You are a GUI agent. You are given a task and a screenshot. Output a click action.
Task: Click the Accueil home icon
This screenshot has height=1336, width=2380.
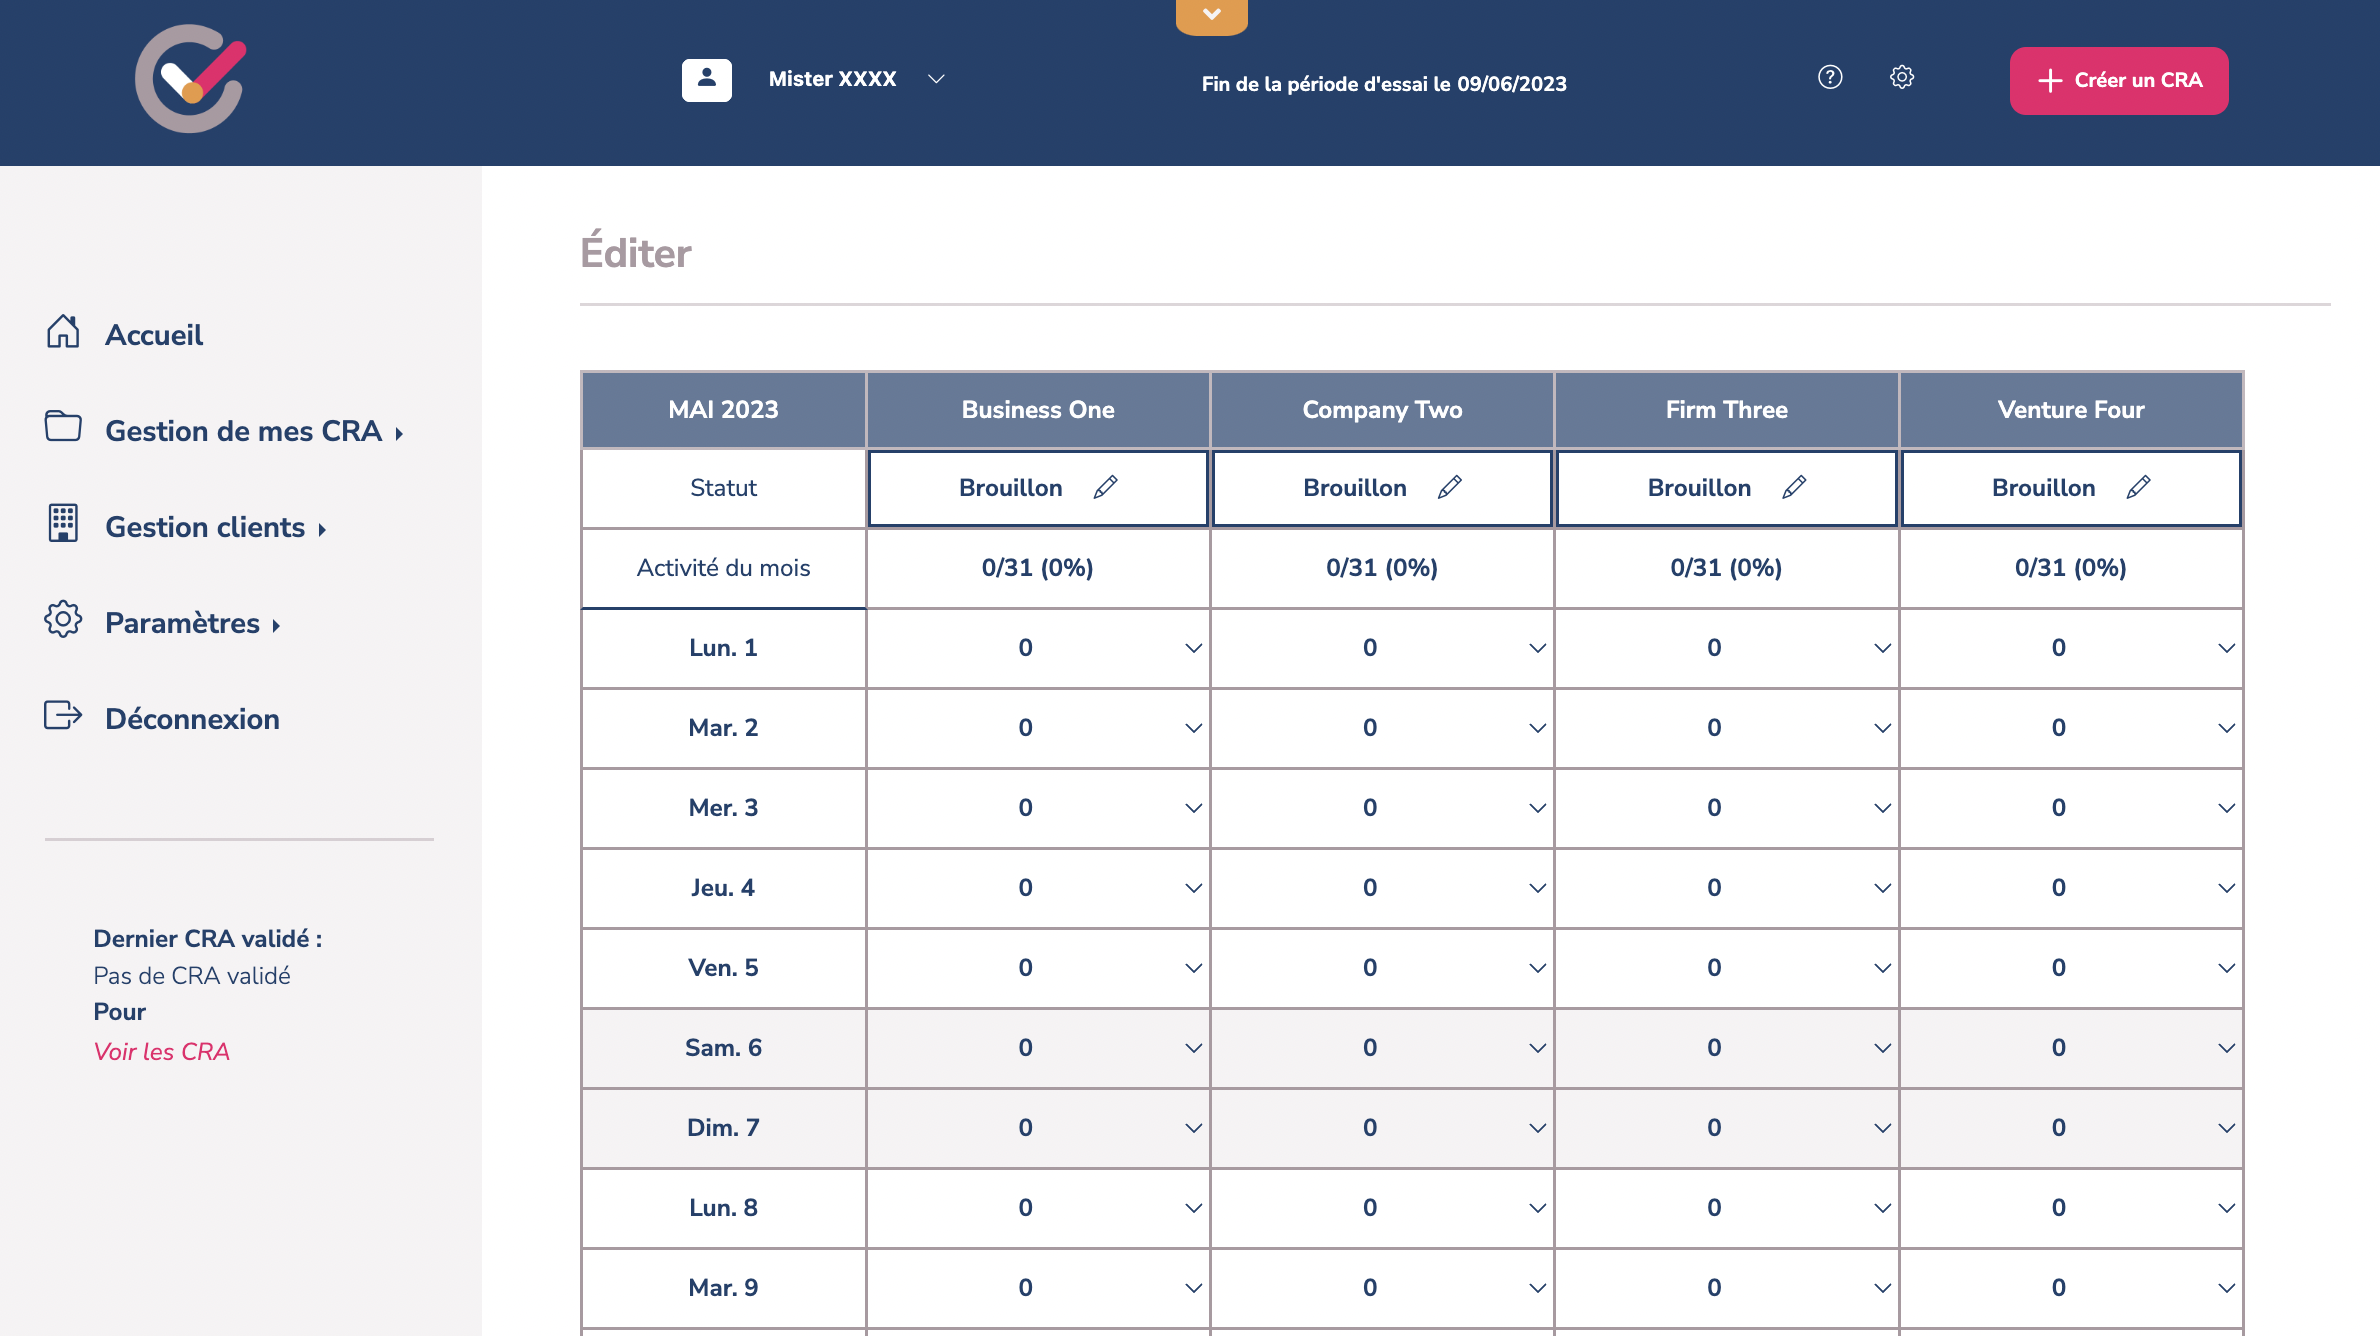(63, 333)
